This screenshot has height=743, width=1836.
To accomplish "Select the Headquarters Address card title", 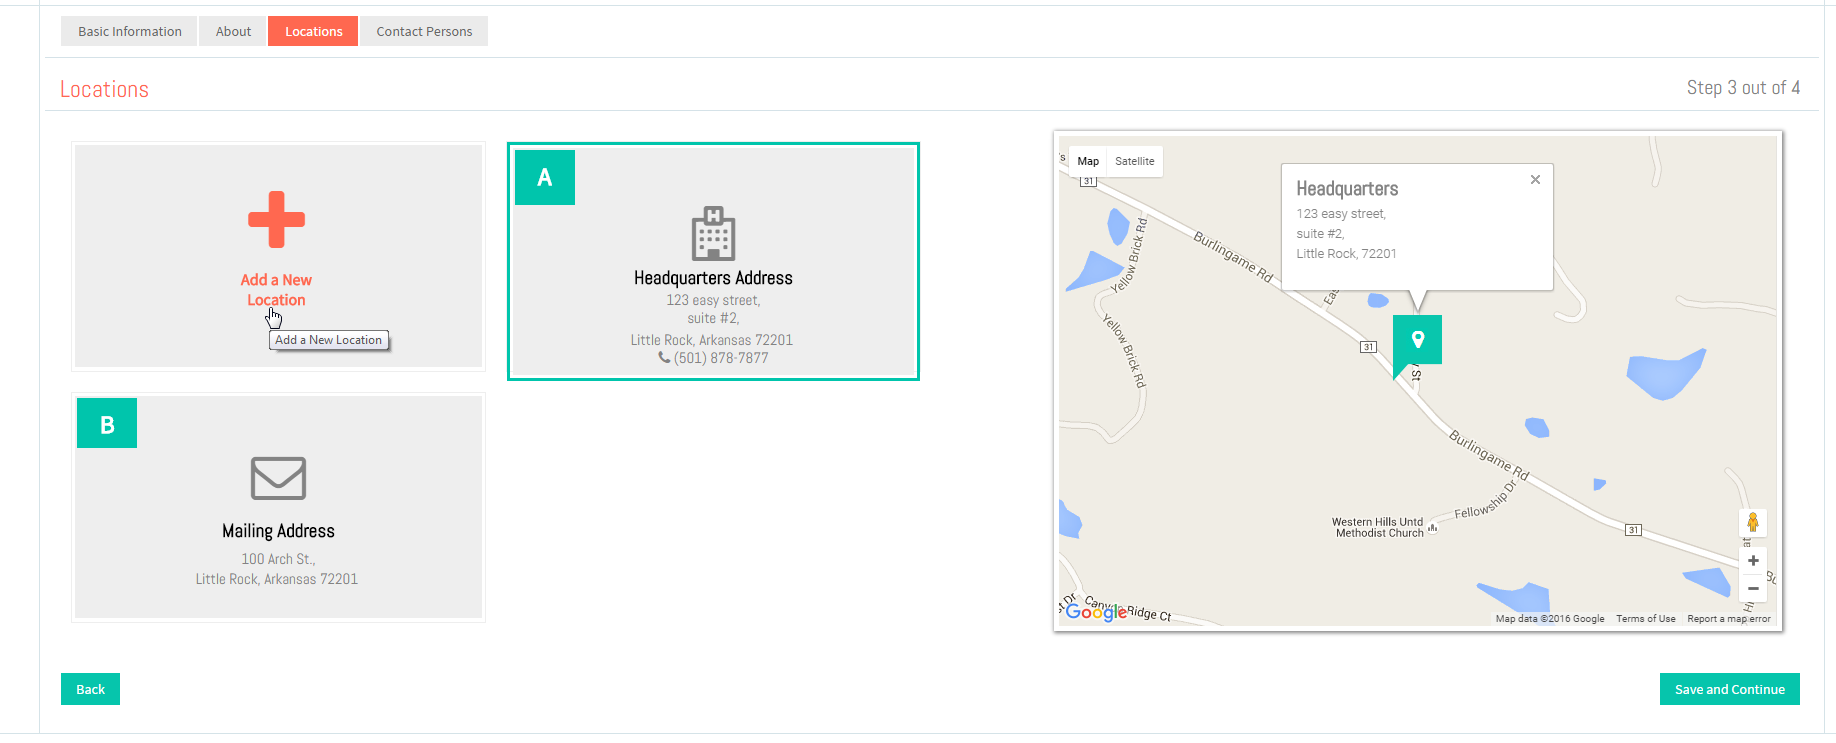I will [x=713, y=278].
